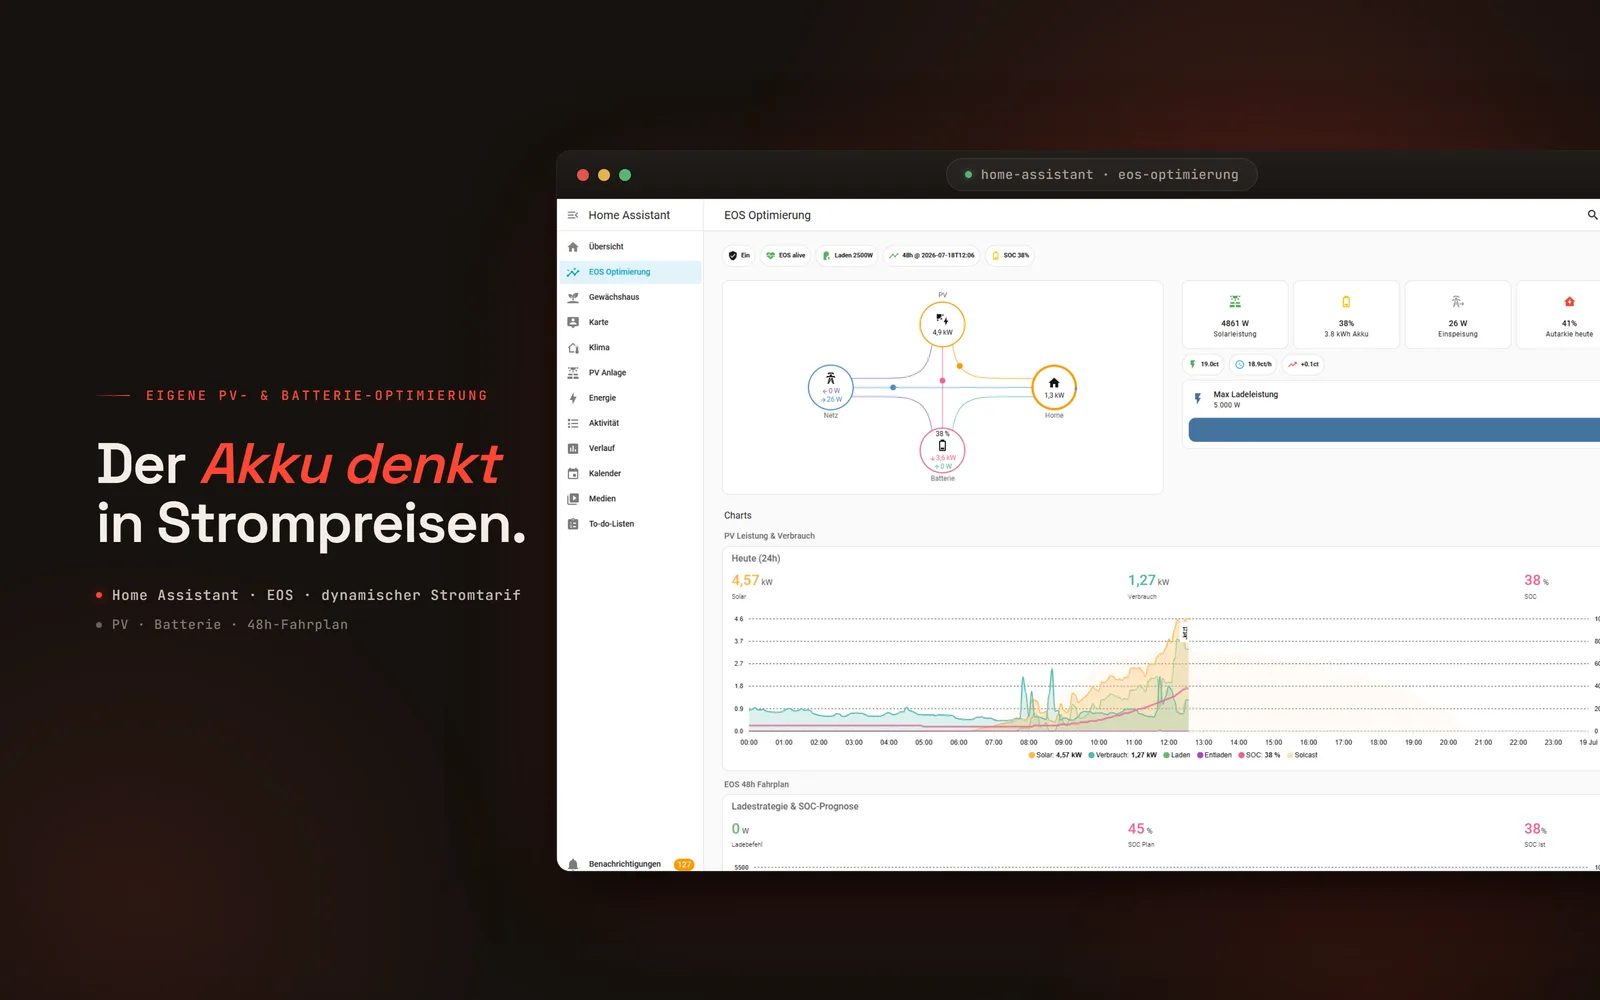Click the 'Laden 2500W' chip
The width and height of the screenshot is (1600, 1000).
click(x=847, y=256)
